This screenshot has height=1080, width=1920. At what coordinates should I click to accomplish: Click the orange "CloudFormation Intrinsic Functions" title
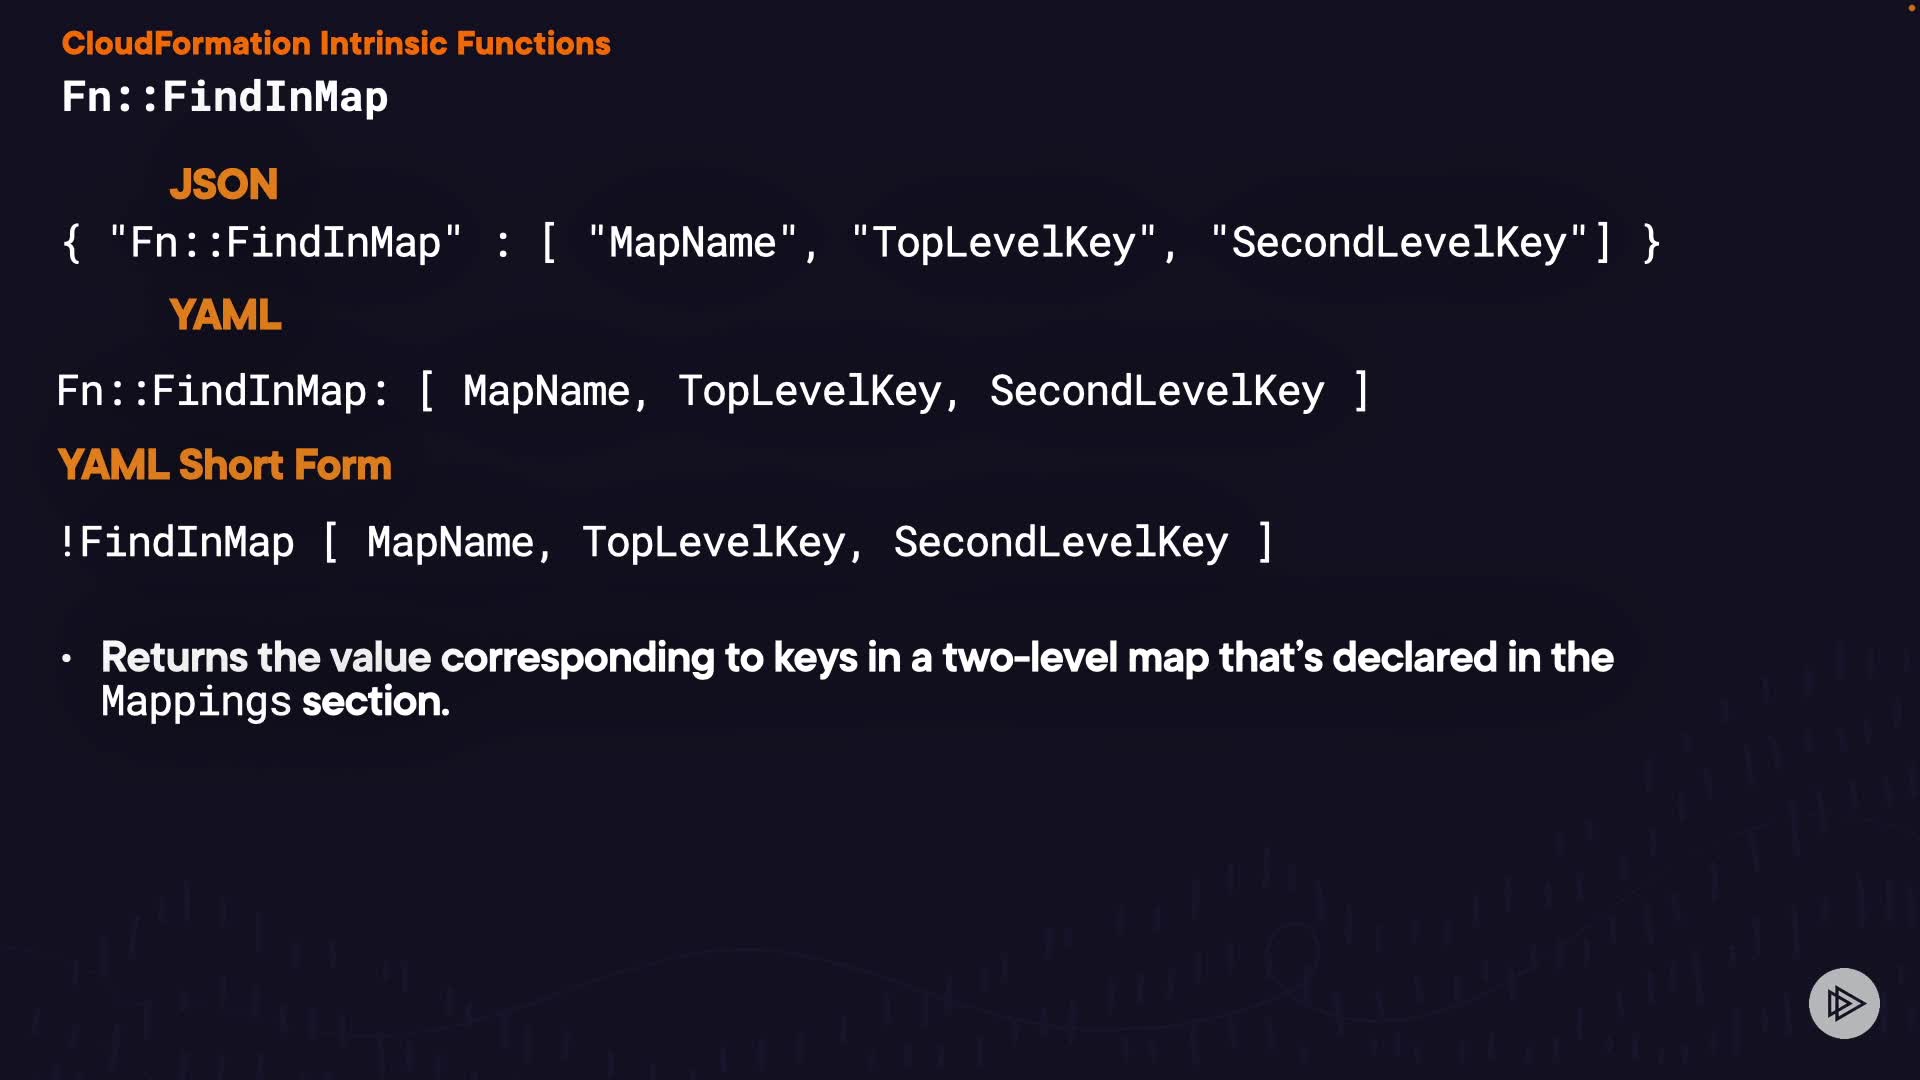[x=336, y=43]
